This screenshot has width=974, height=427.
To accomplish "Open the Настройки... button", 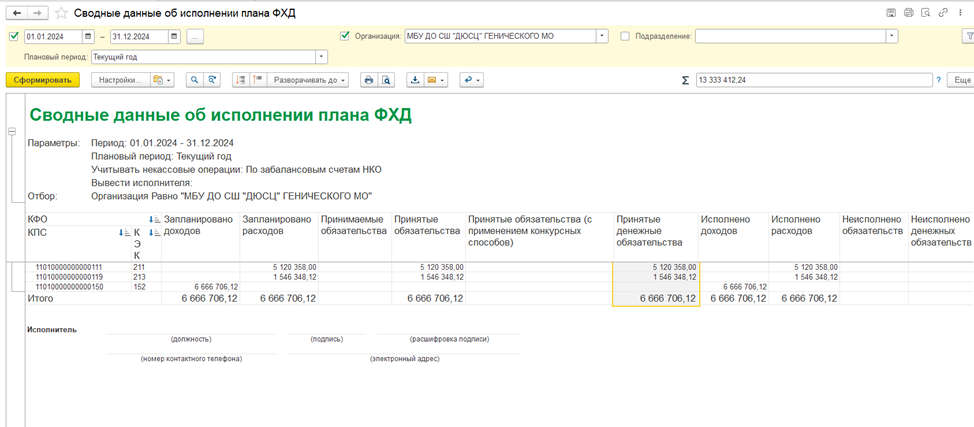I will pos(121,80).
